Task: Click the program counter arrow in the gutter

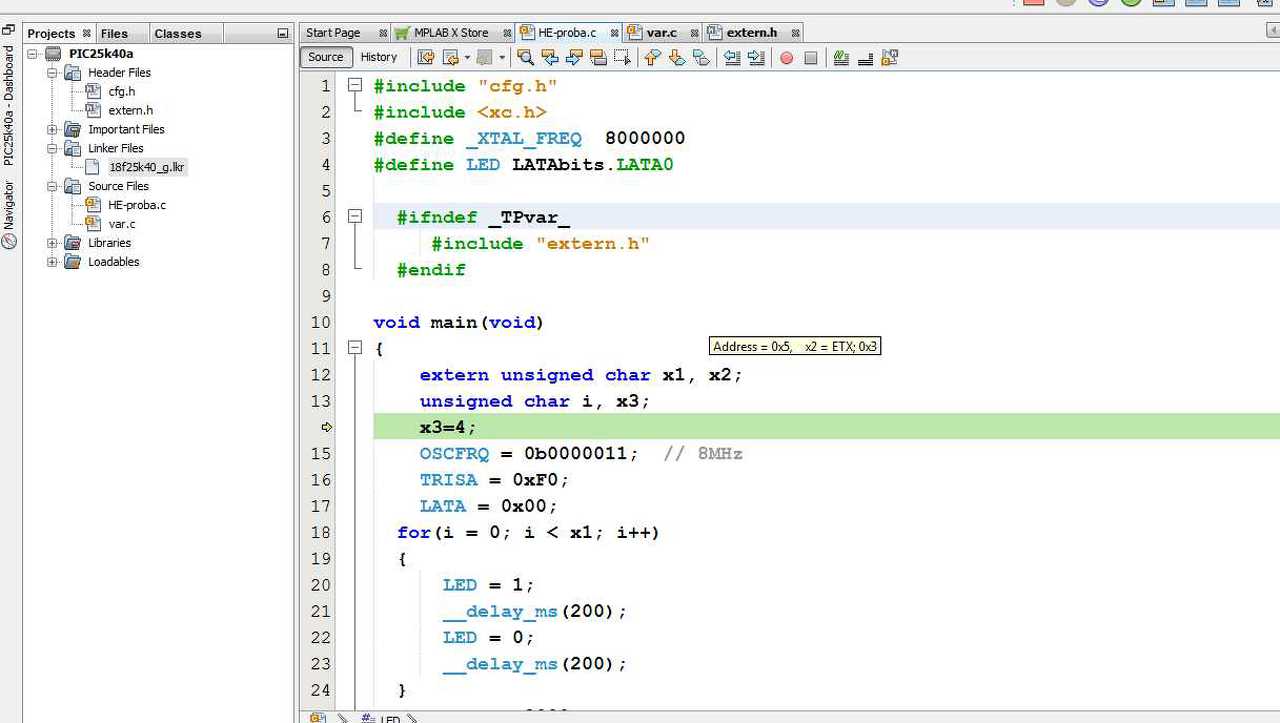Action: [326, 428]
